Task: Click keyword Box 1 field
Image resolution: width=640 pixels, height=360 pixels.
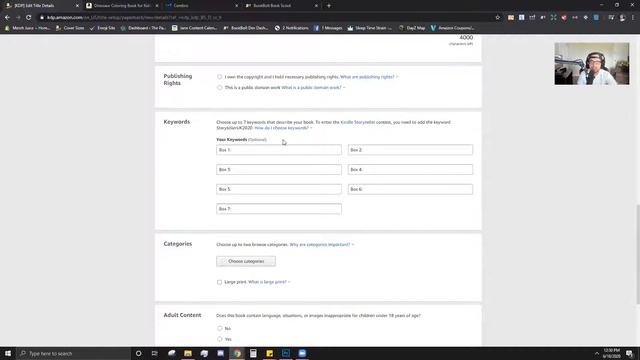Action: click(279, 150)
